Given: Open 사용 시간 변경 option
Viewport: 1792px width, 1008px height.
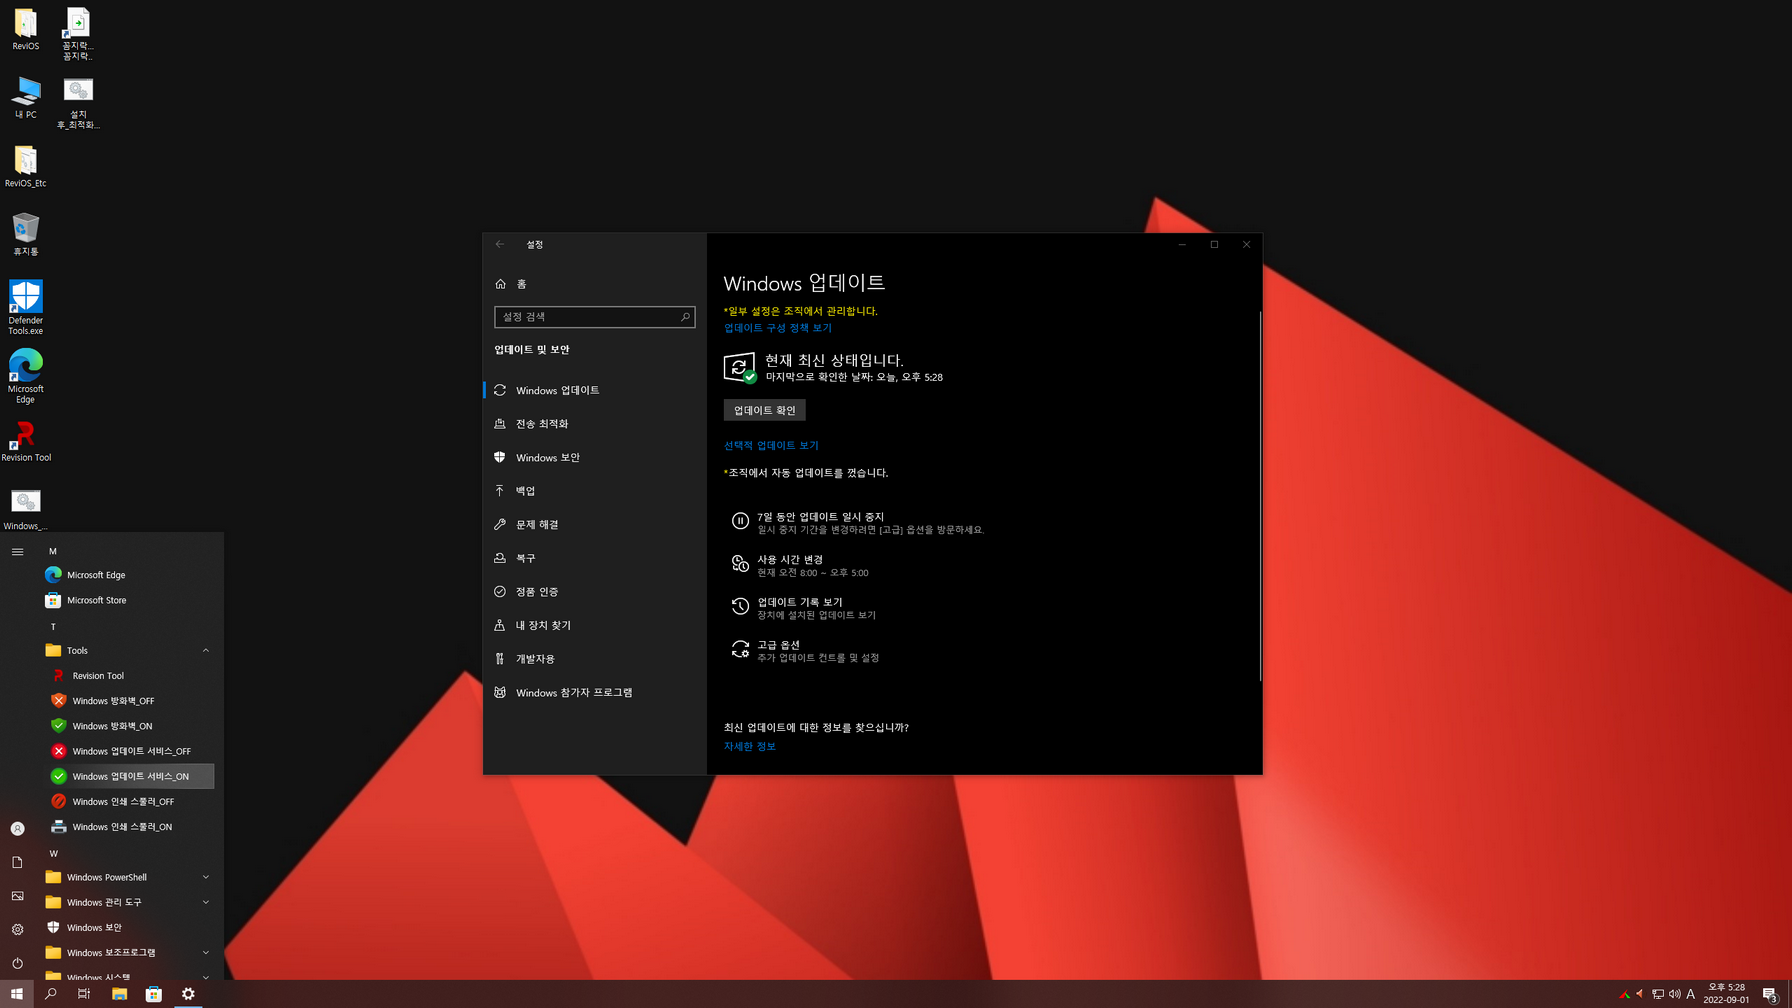Looking at the screenshot, I should click(800, 565).
